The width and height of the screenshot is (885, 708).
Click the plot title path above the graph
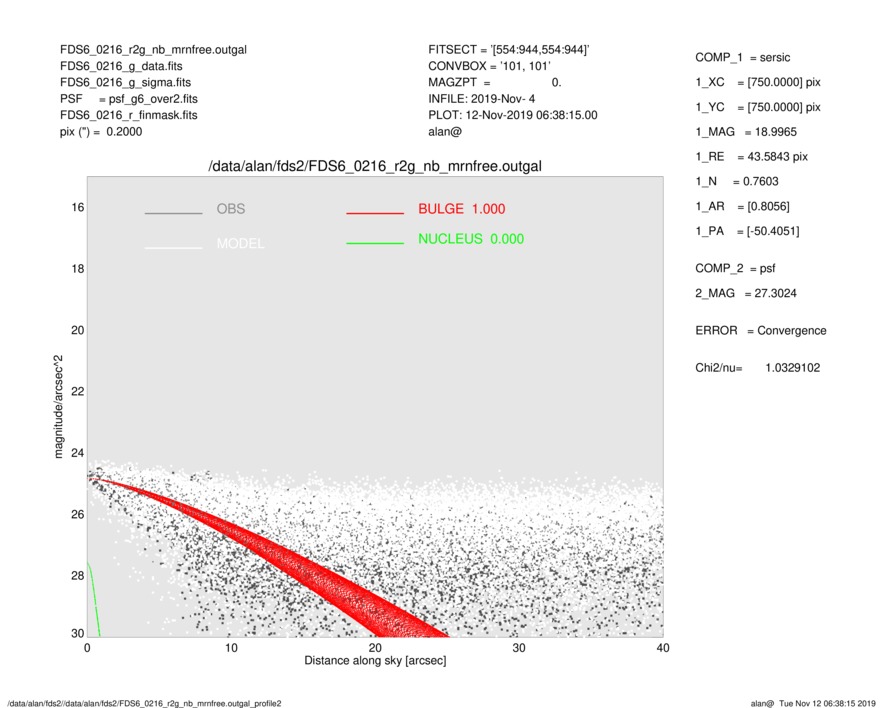375,167
